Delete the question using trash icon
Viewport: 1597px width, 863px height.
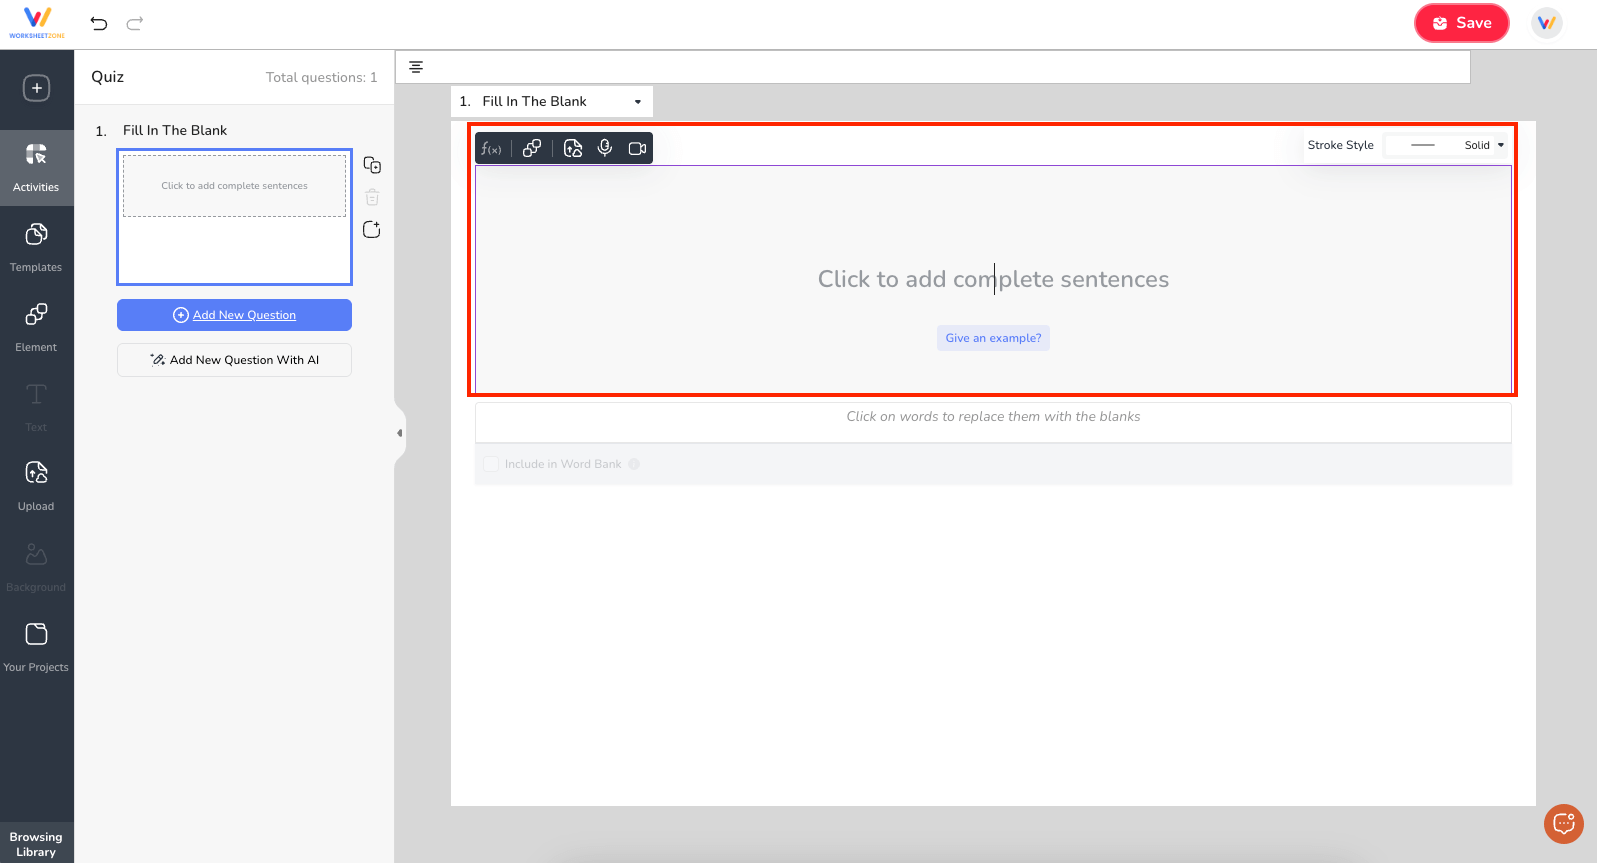tap(372, 197)
